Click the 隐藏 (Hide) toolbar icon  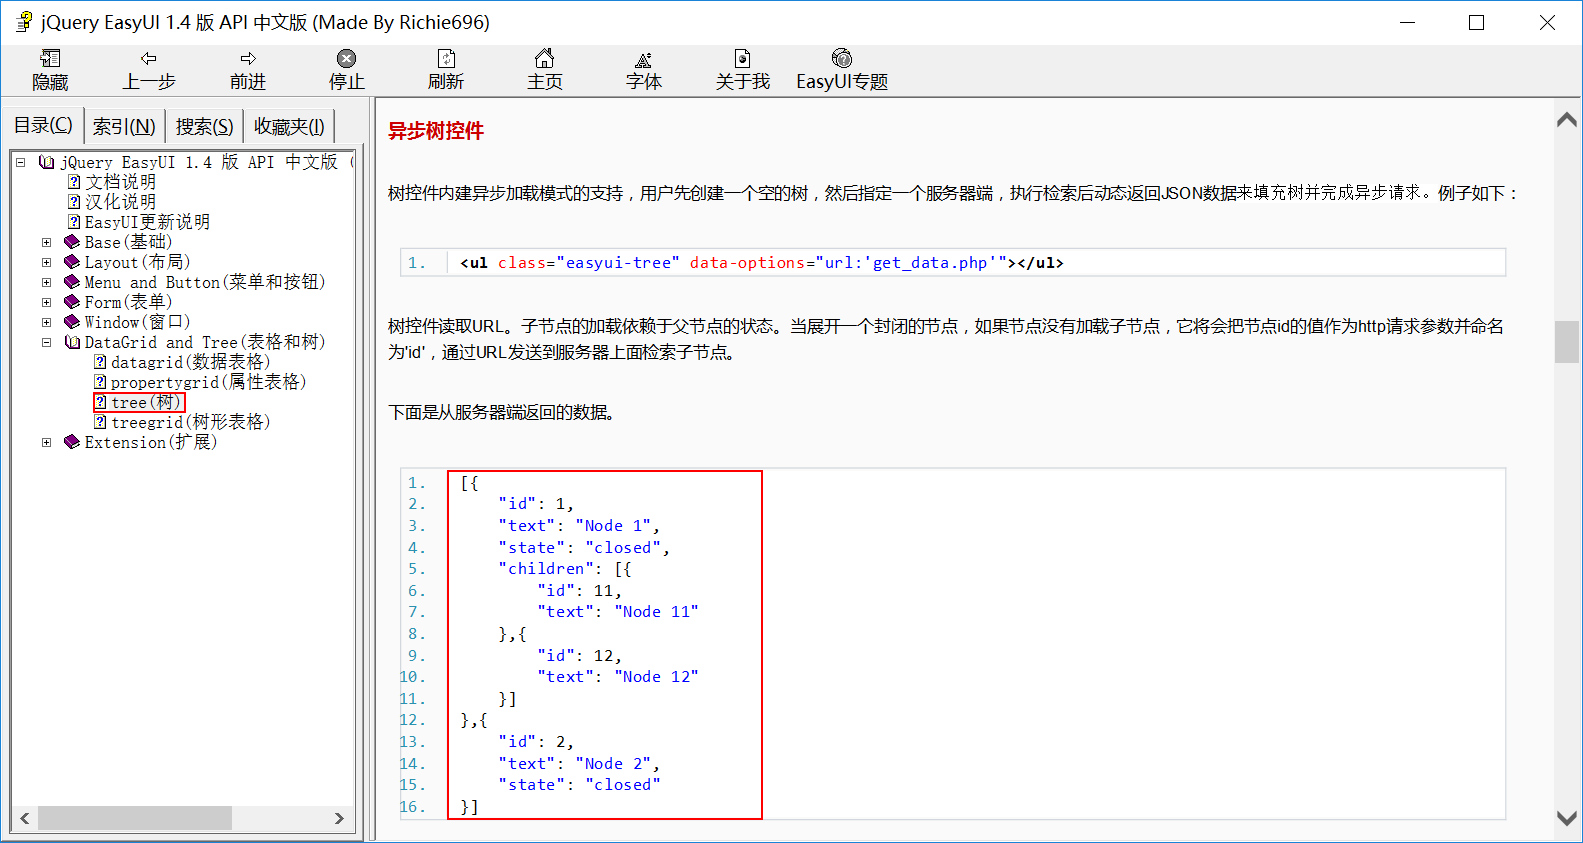coord(50,59)
